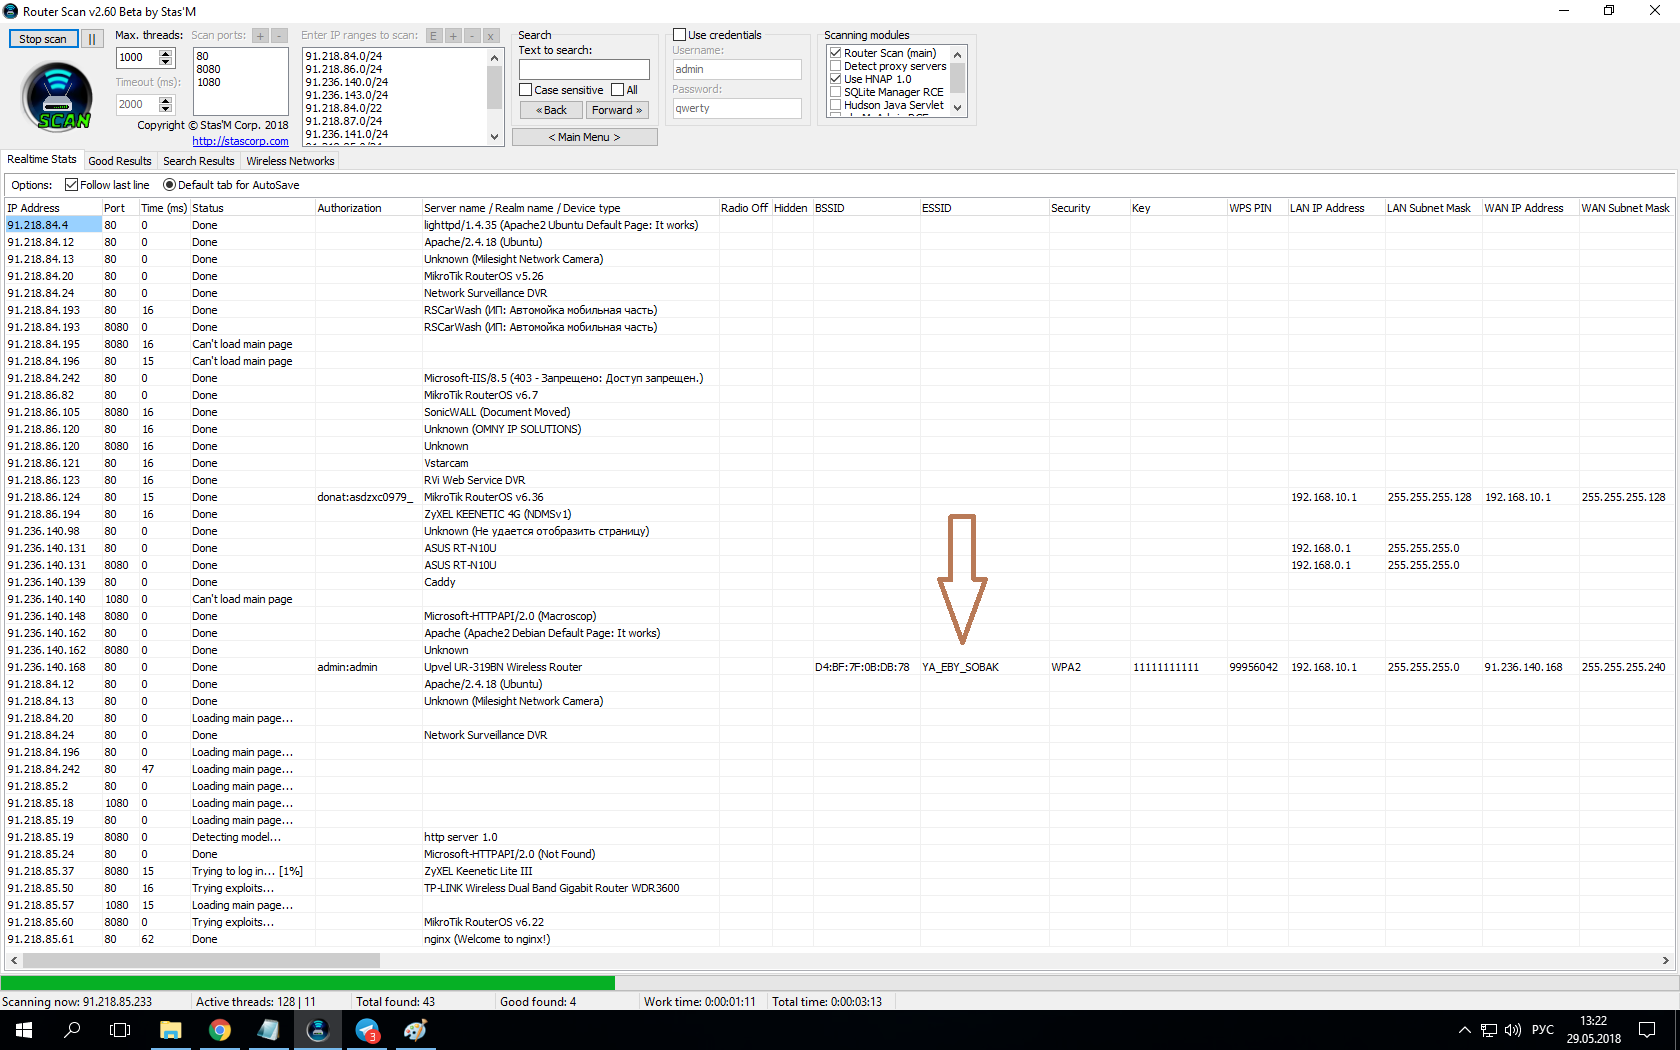Switch to the Good Results tab
1680x1050 pixels.
pos(120,161)
